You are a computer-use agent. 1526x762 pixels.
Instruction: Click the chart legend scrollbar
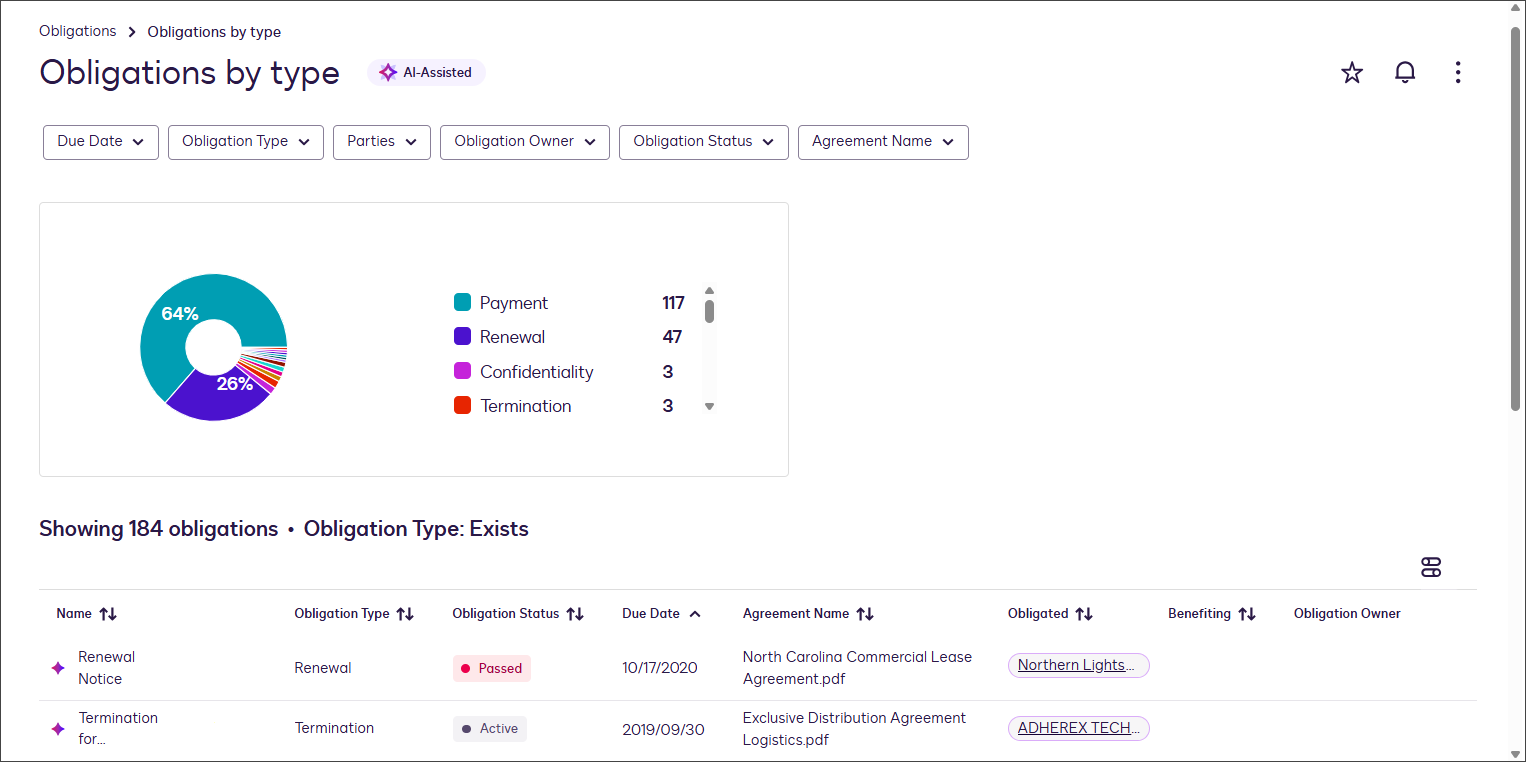[x=709, y=312]
